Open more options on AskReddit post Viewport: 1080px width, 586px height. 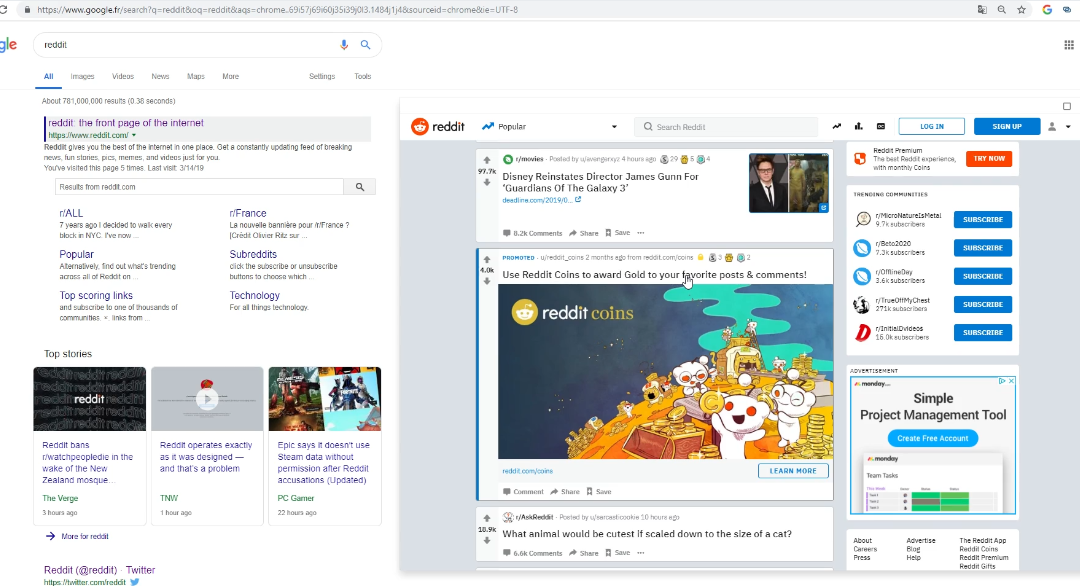[x=641, y=553]
